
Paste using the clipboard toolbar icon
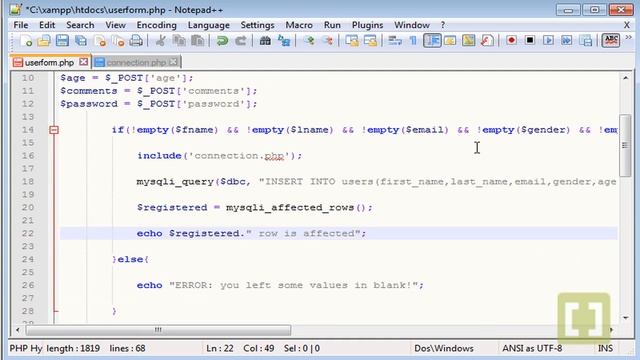coord(198,41)
